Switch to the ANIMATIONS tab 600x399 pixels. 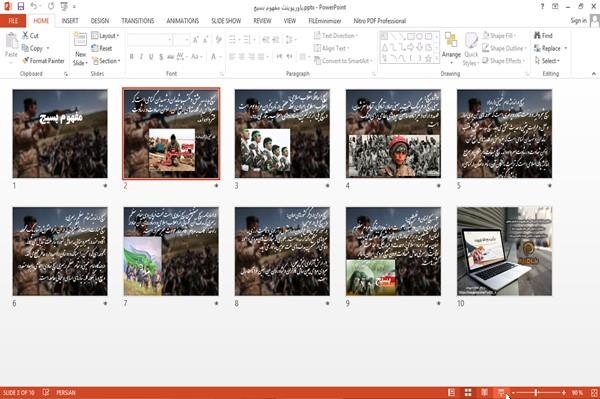click(183, 21)
